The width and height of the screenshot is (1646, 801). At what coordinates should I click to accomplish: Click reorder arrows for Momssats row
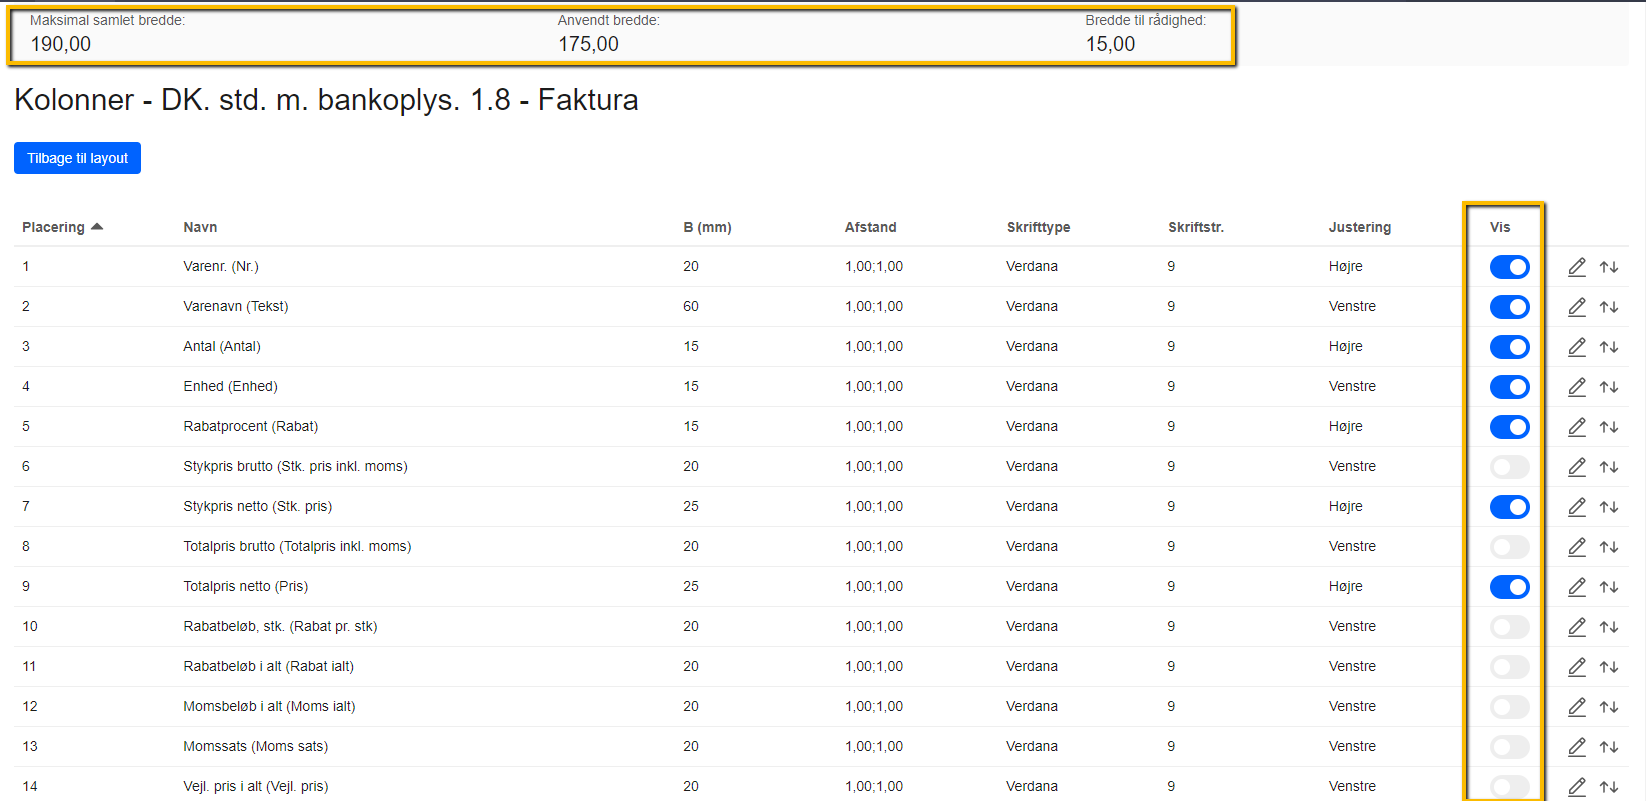pos(1608,747)
